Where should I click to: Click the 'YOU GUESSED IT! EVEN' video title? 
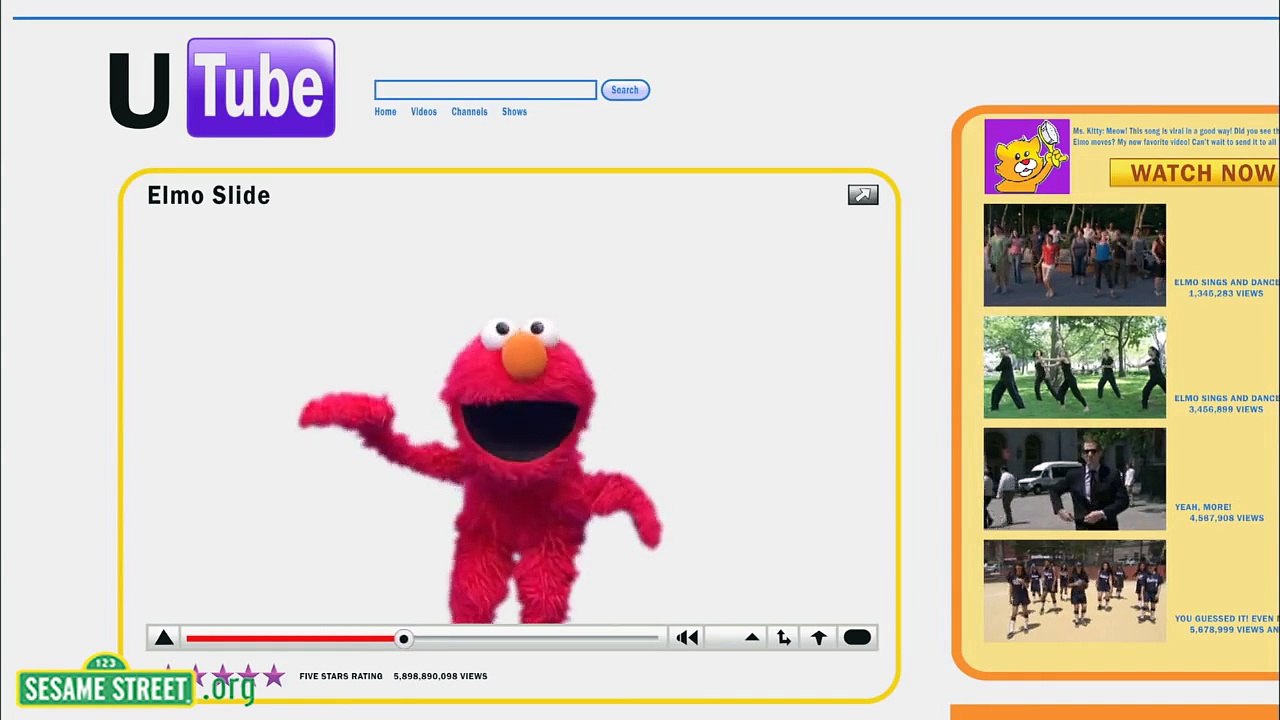(1226, 619)
